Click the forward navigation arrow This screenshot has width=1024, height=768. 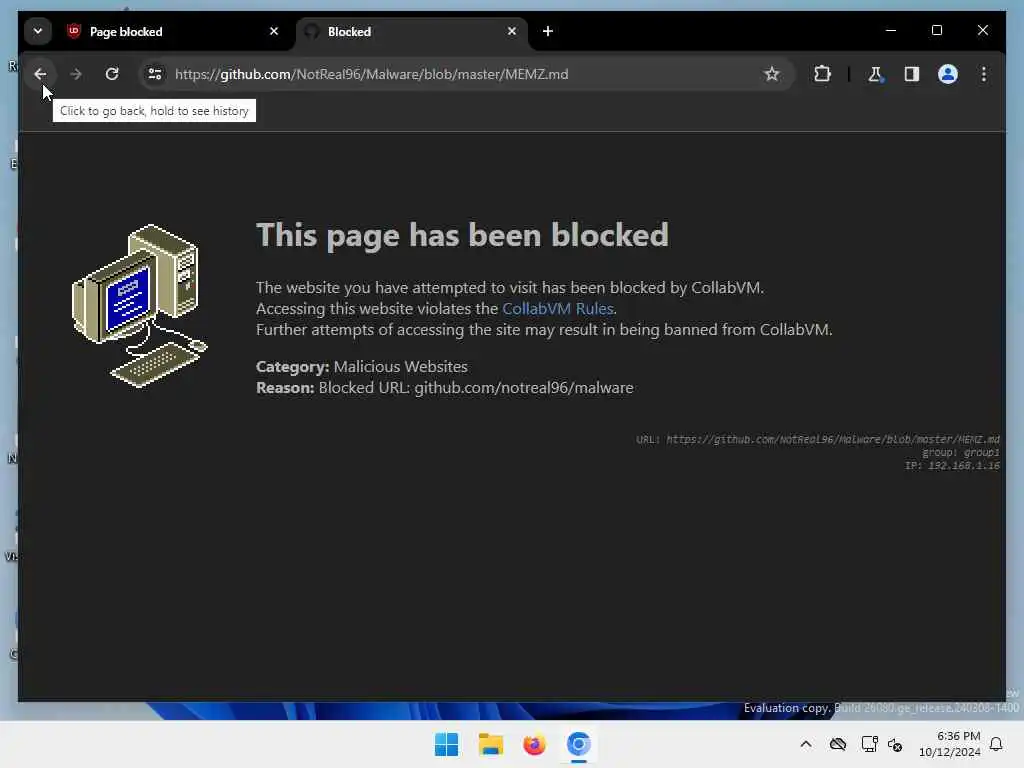(x=76, y=74)
